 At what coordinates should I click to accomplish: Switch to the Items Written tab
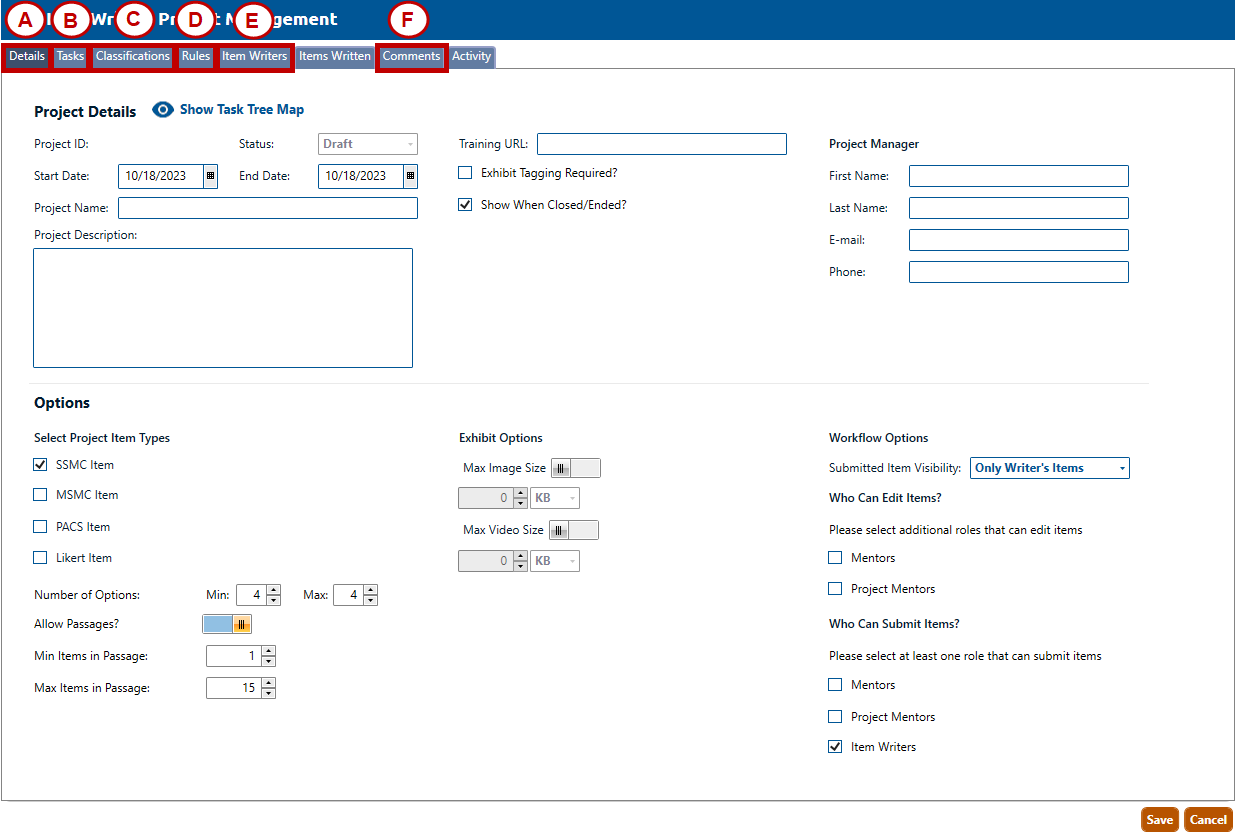click(335, 57)
